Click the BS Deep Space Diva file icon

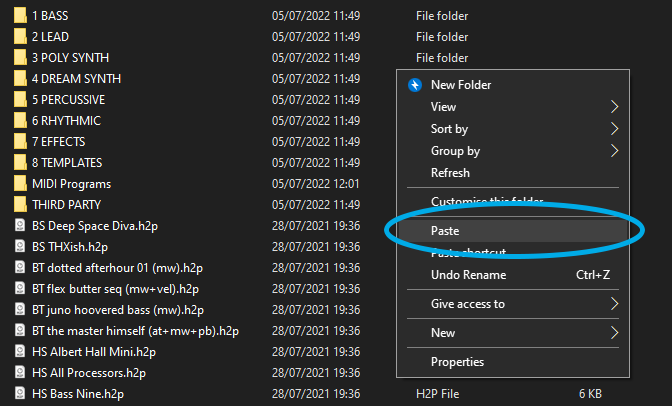[20, 226]
